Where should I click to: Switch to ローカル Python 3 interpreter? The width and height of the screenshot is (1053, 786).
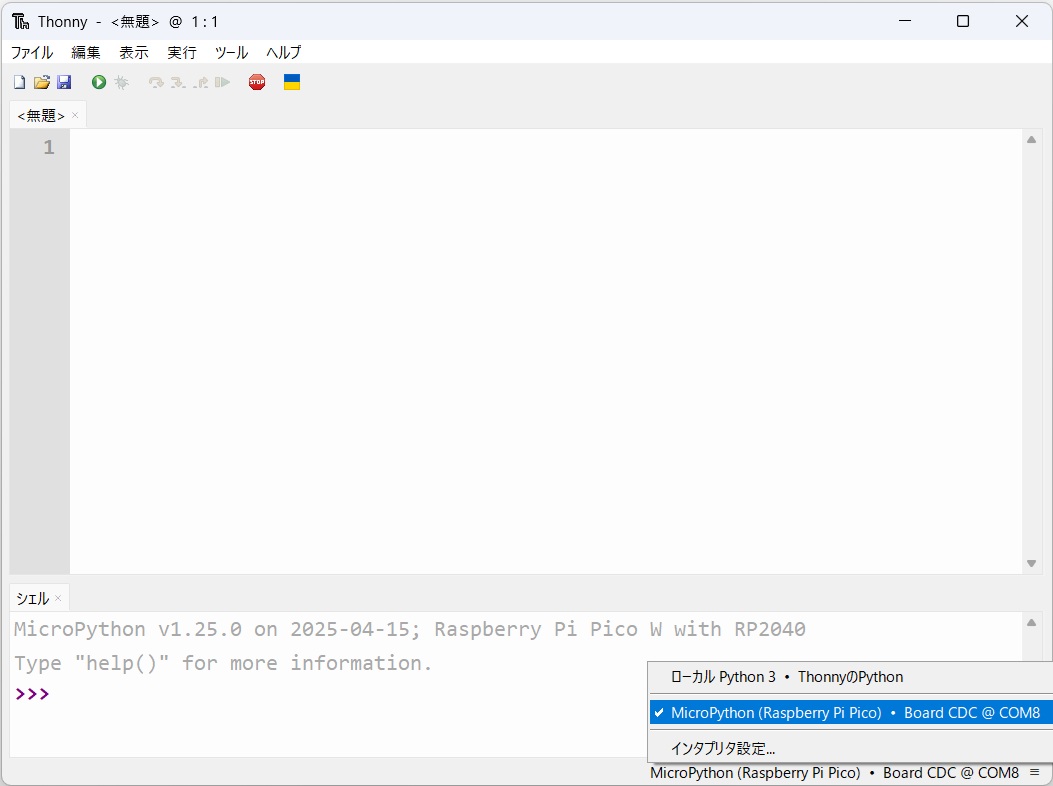pyautogui.click(x=786, y=677)
